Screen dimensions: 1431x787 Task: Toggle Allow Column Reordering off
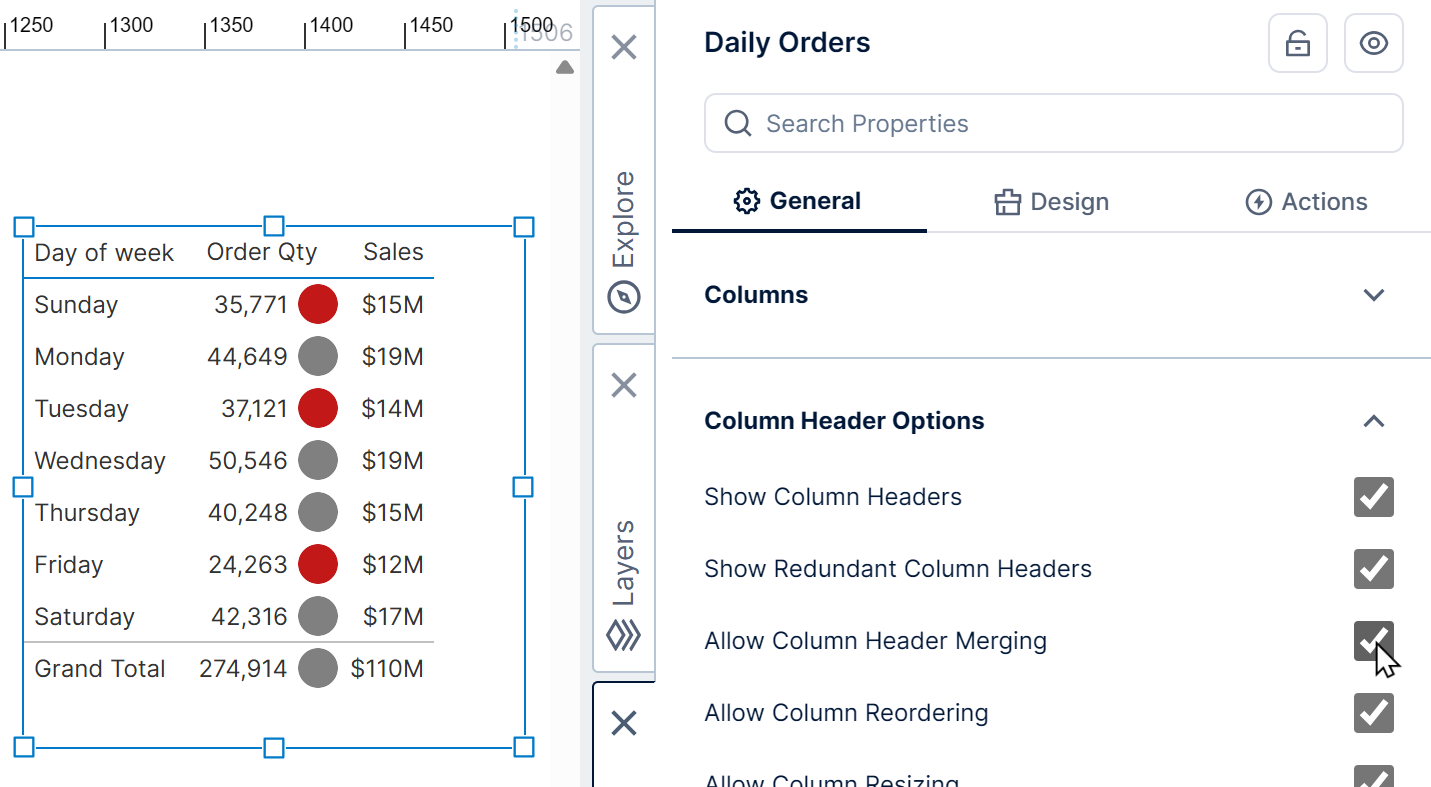click(1373, 713)
